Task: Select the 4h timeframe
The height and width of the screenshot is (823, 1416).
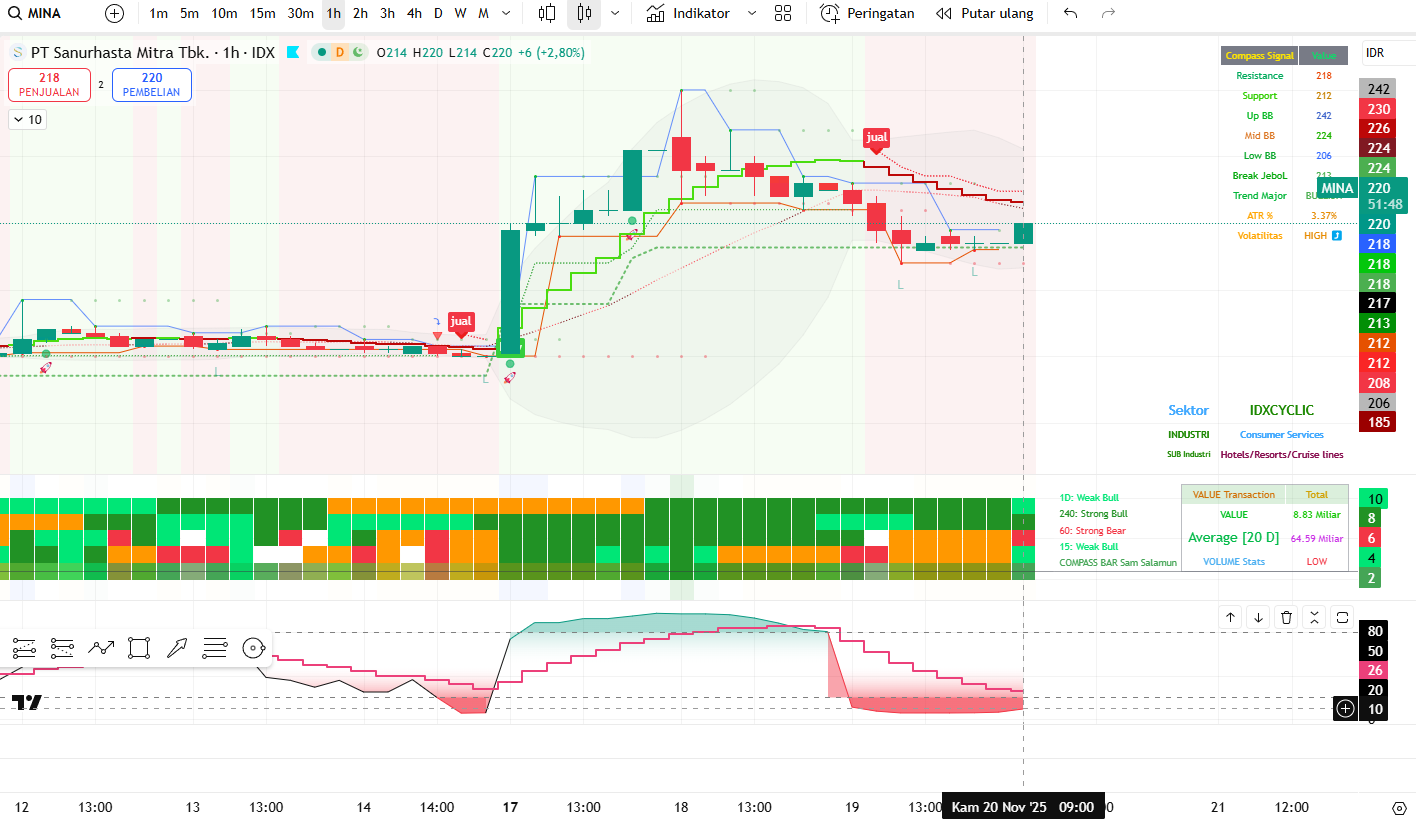Action: 414,13
